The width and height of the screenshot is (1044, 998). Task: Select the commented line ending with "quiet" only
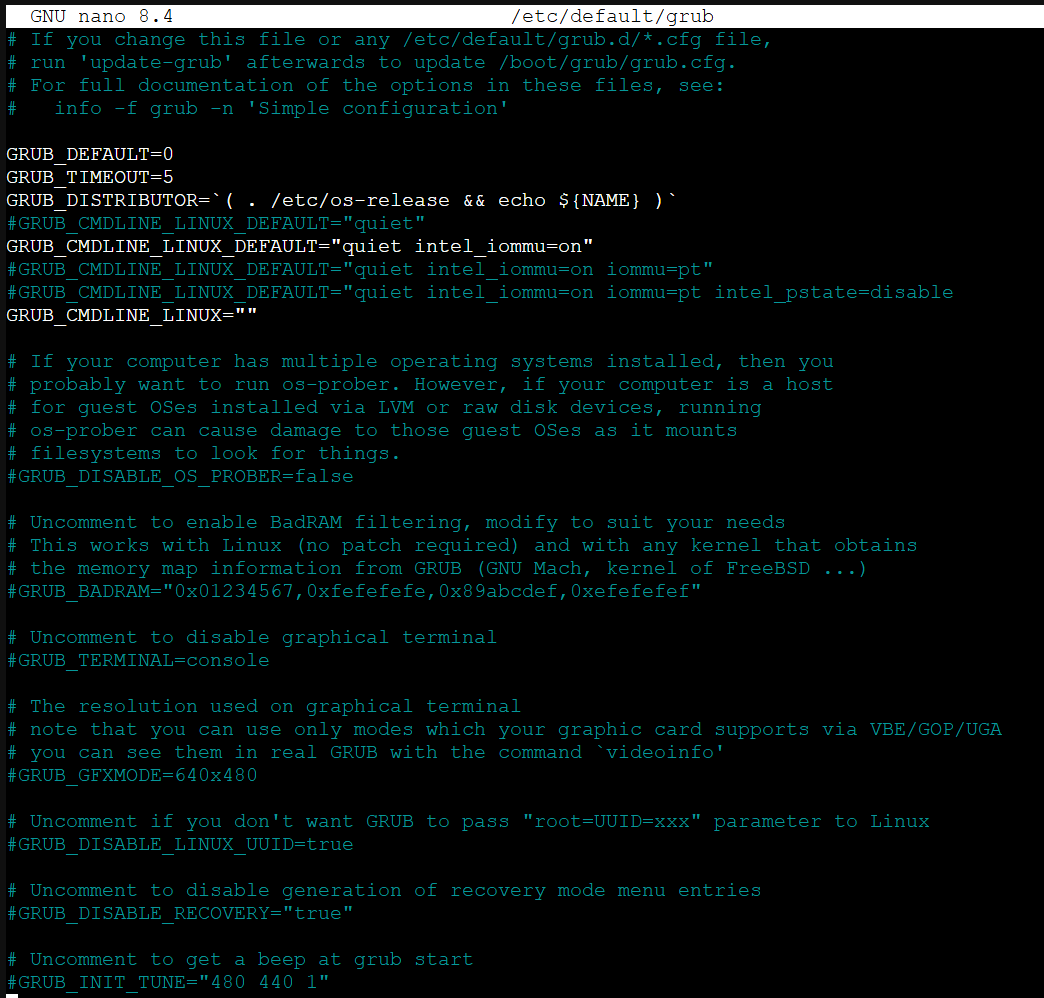click(x=216, y=223)
